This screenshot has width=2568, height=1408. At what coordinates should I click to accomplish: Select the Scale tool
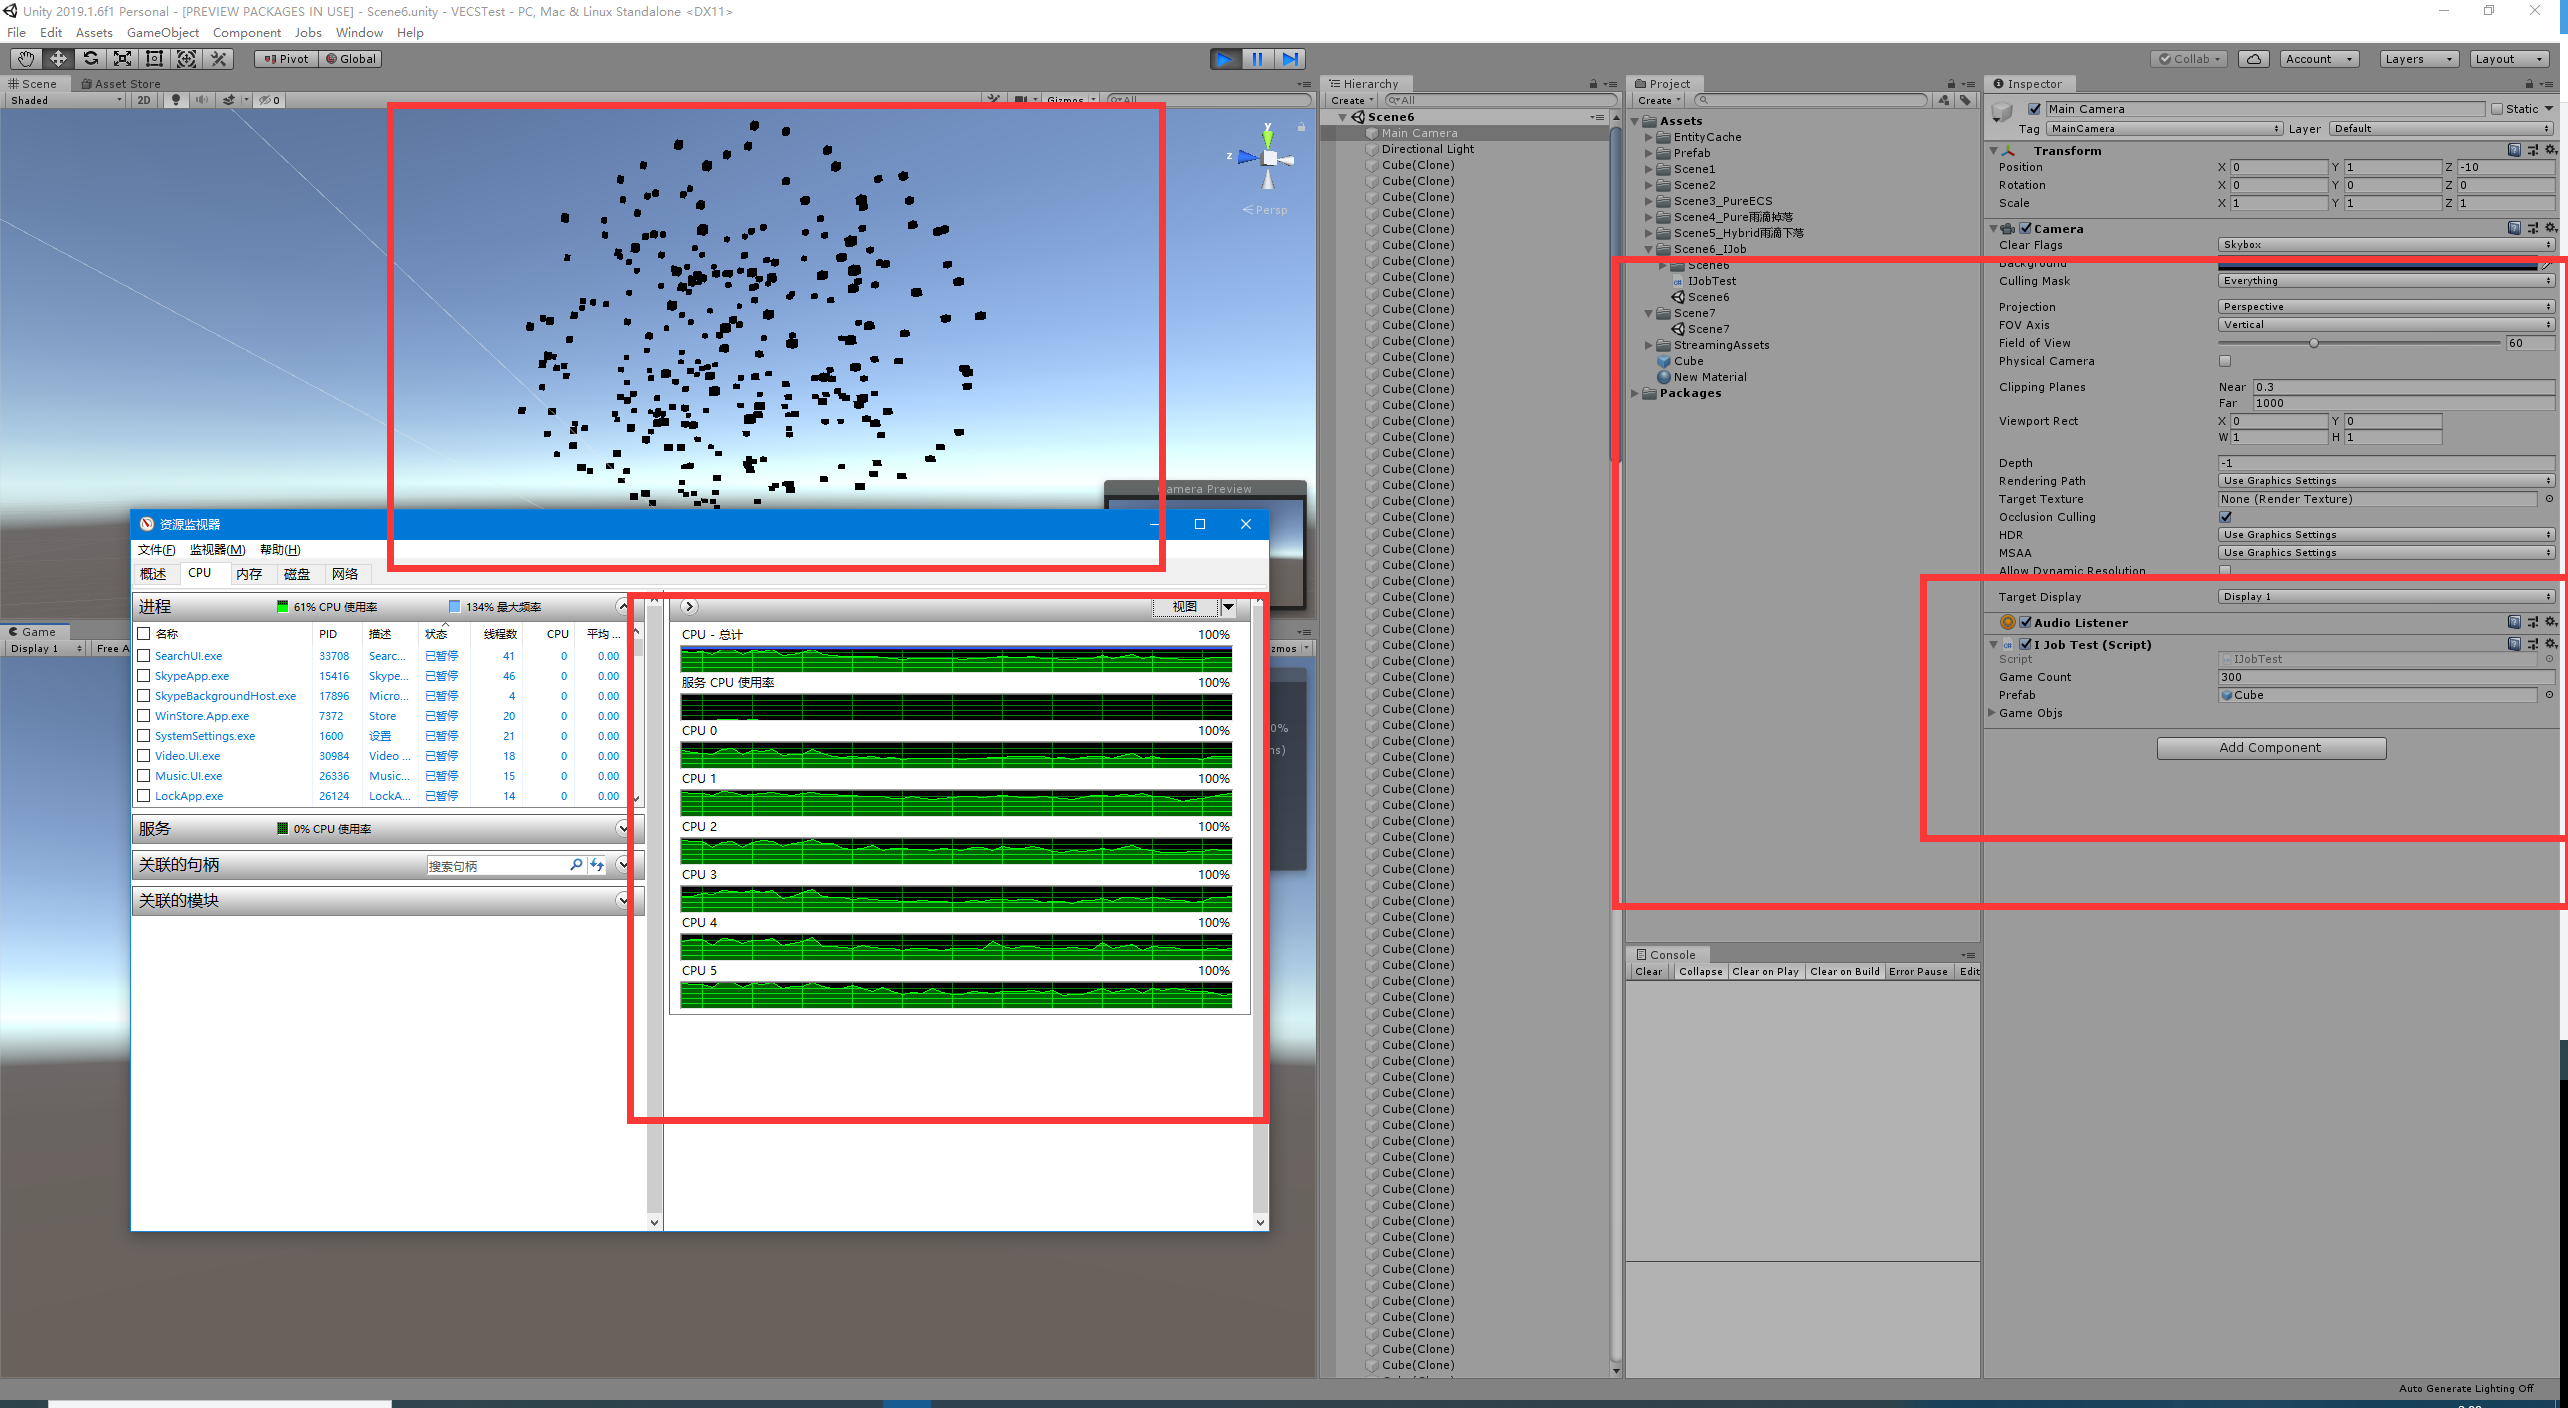(122, 58)
